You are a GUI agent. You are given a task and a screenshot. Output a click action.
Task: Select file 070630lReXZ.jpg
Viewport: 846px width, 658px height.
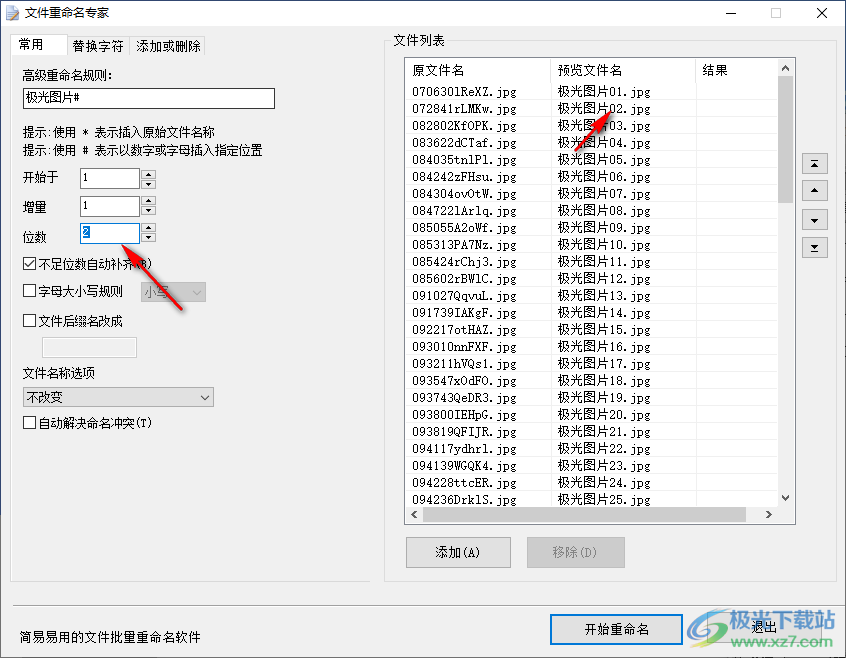coord(465,92)
